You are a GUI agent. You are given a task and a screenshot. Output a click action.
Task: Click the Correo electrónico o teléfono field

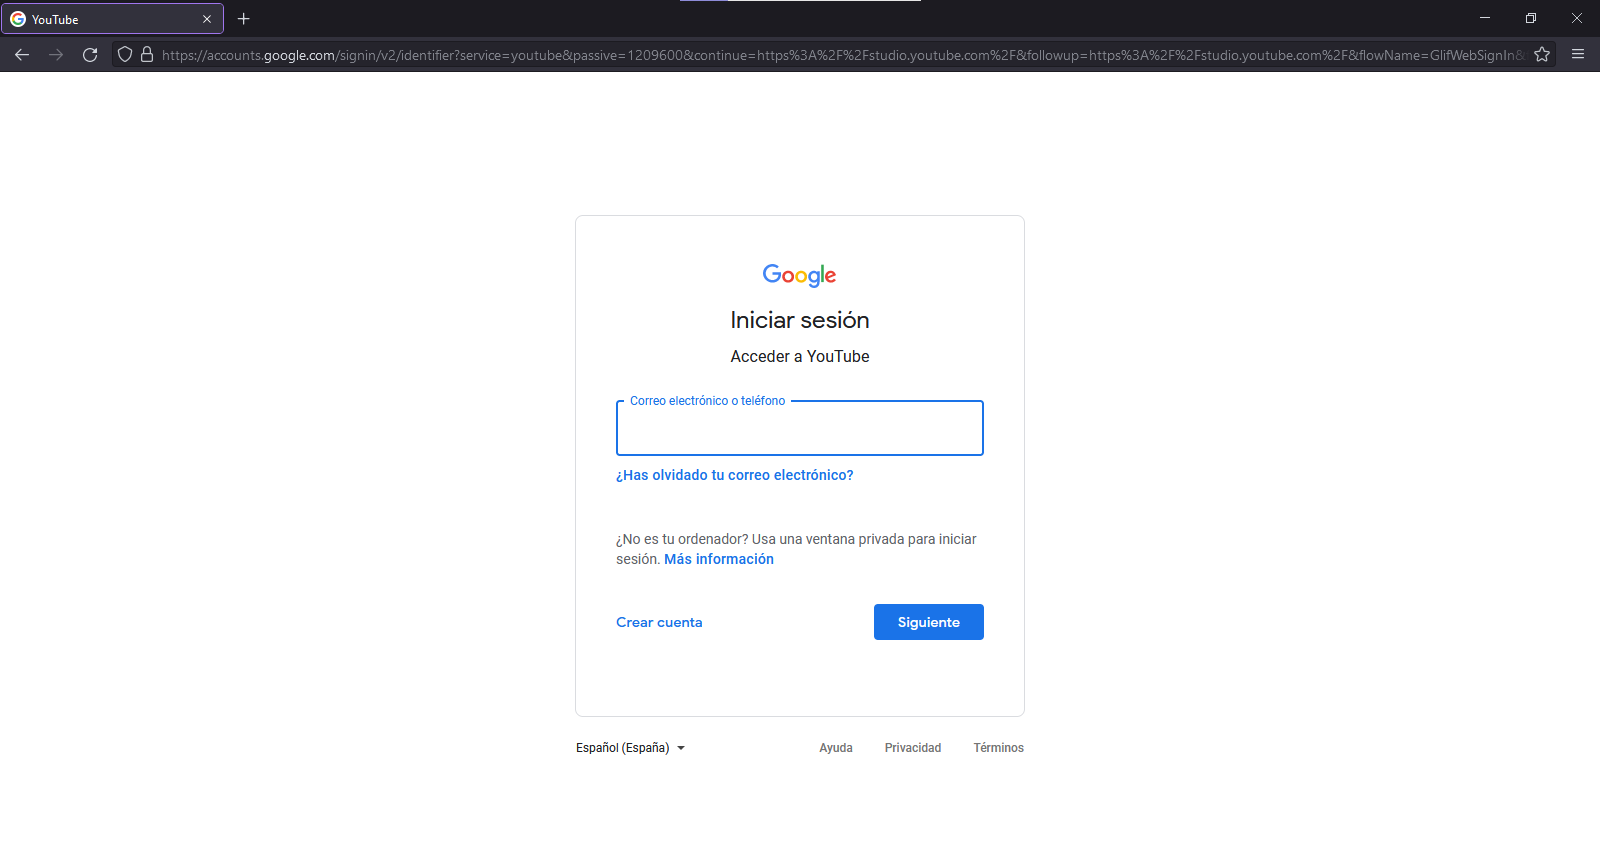[x=799, y=428]
